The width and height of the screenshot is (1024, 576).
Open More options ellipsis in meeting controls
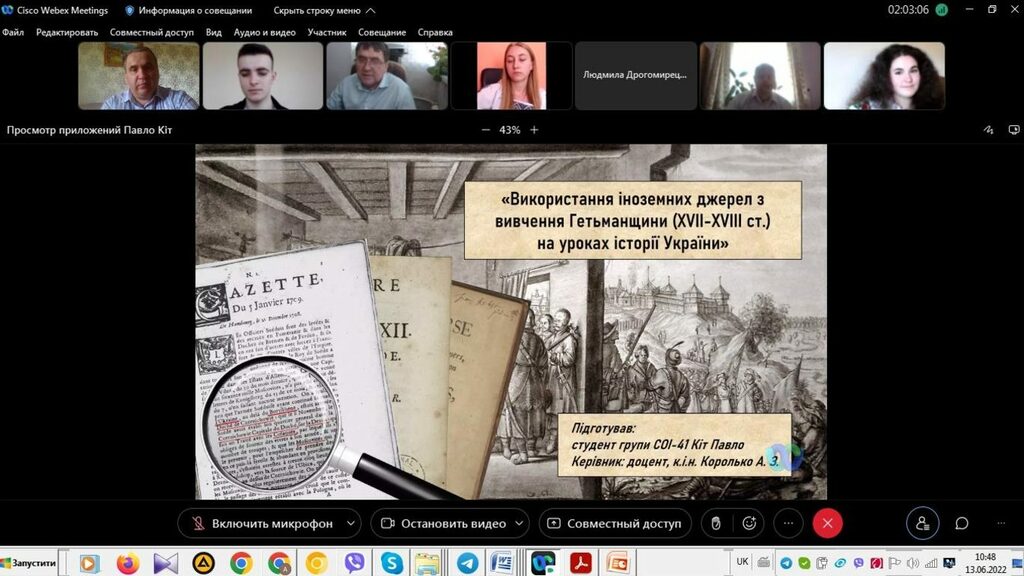pos(788,523)
